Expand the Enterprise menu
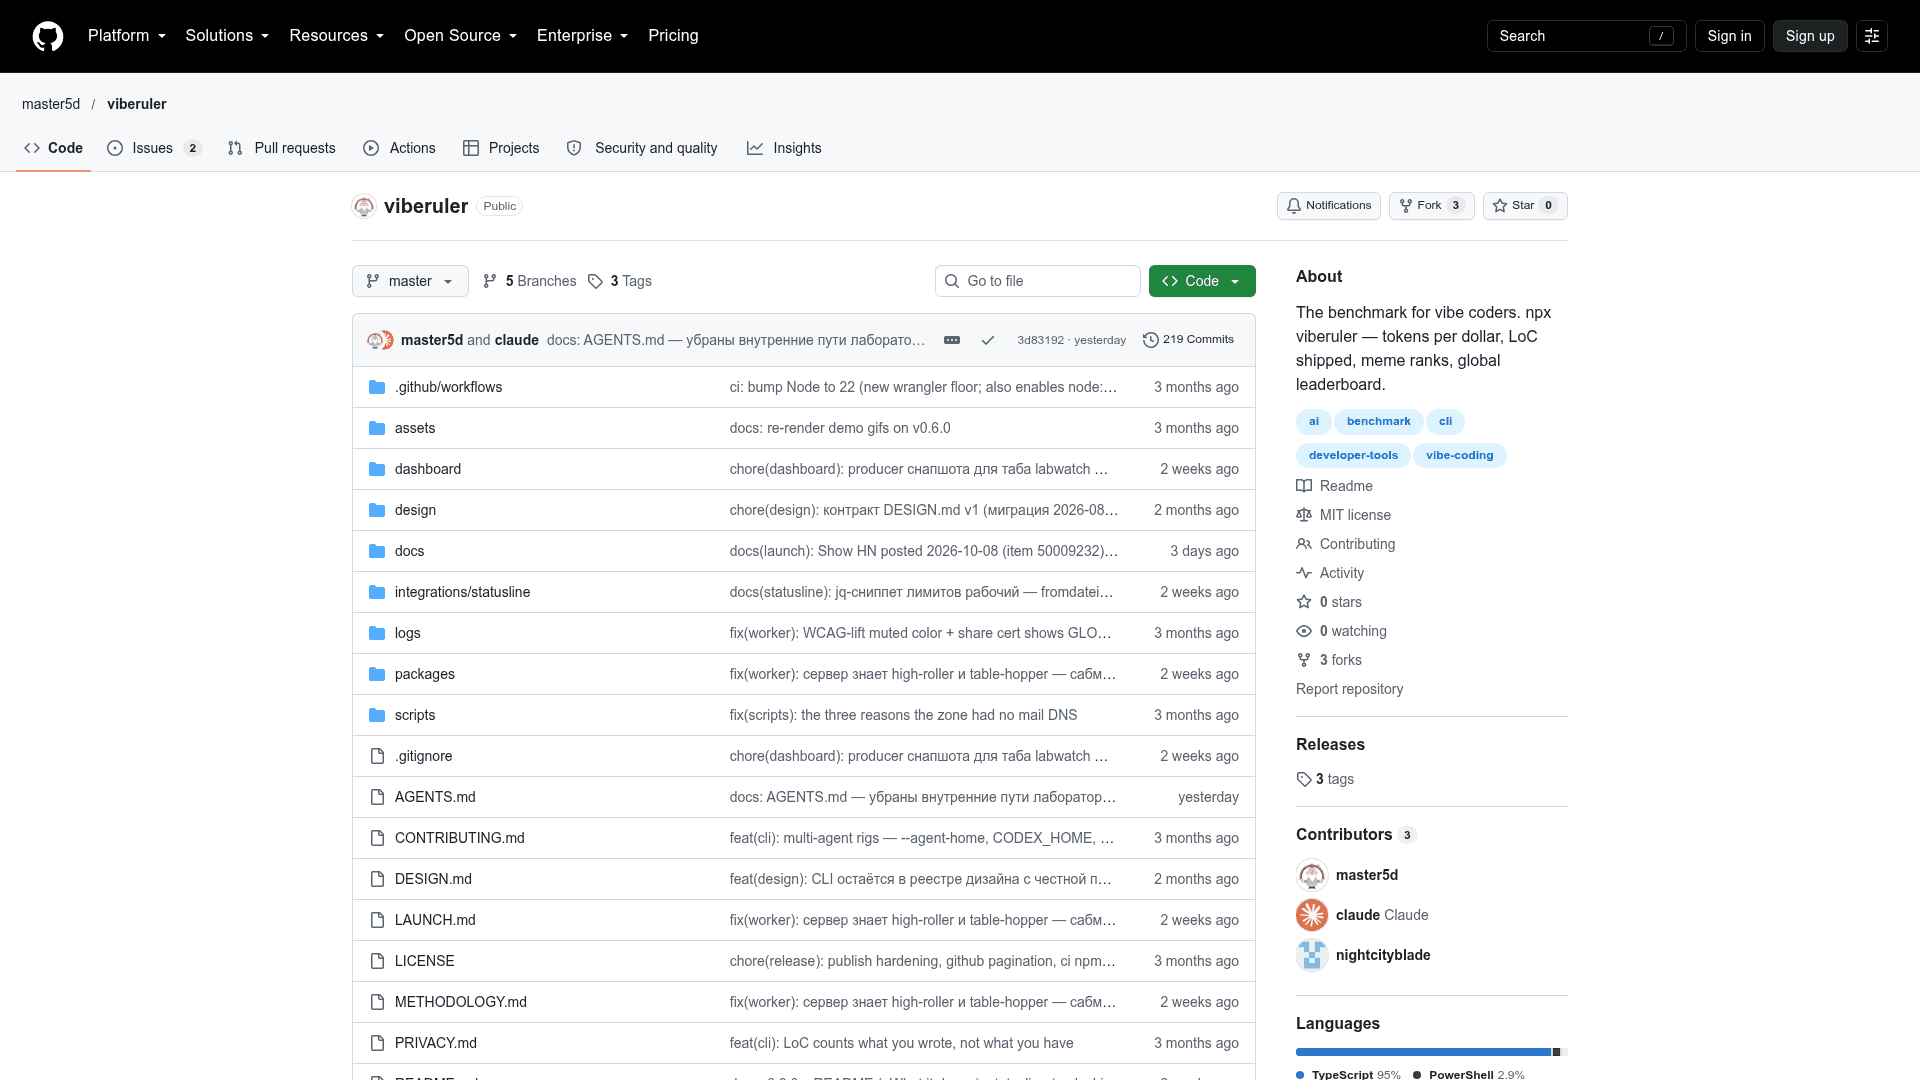1920x1080 pixels. (582, 36)
